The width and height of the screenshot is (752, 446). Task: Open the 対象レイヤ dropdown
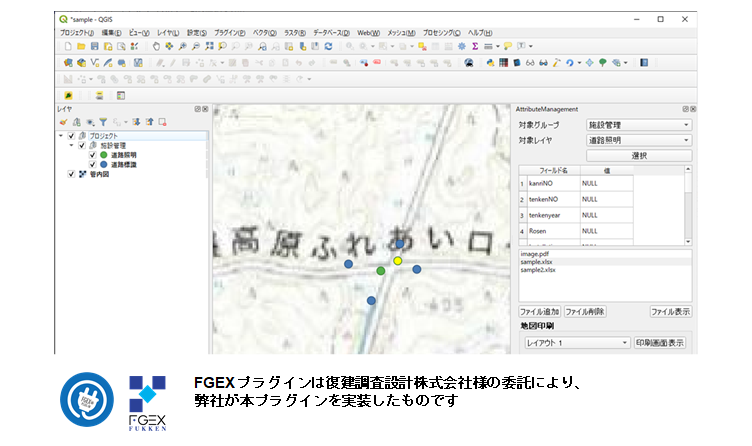pyautogui.click(x=638, y=140)
